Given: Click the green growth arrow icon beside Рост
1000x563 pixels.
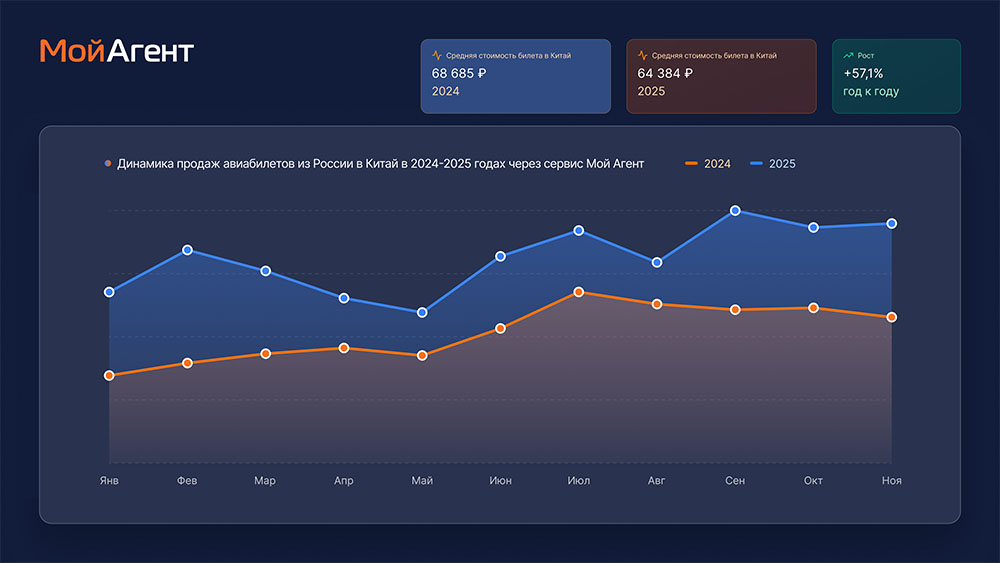Looking at the screenshot, I should click(x=848, y=56).
